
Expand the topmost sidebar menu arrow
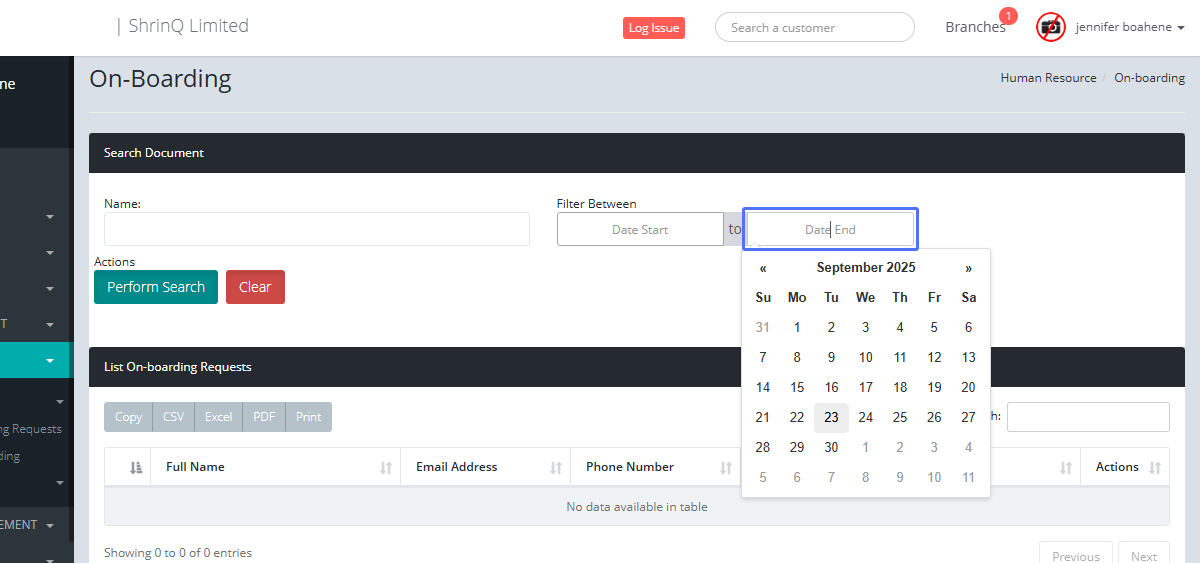50,217
